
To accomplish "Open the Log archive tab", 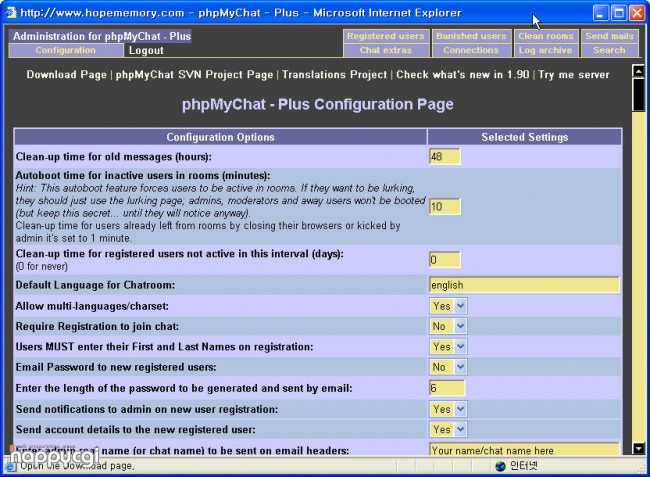I will [546, 50].
